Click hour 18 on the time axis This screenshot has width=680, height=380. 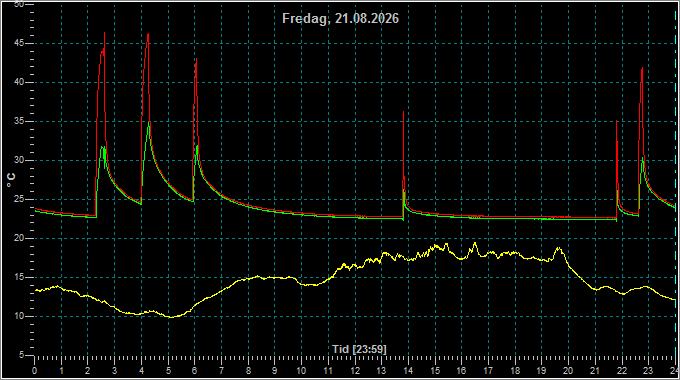[515, 371]
